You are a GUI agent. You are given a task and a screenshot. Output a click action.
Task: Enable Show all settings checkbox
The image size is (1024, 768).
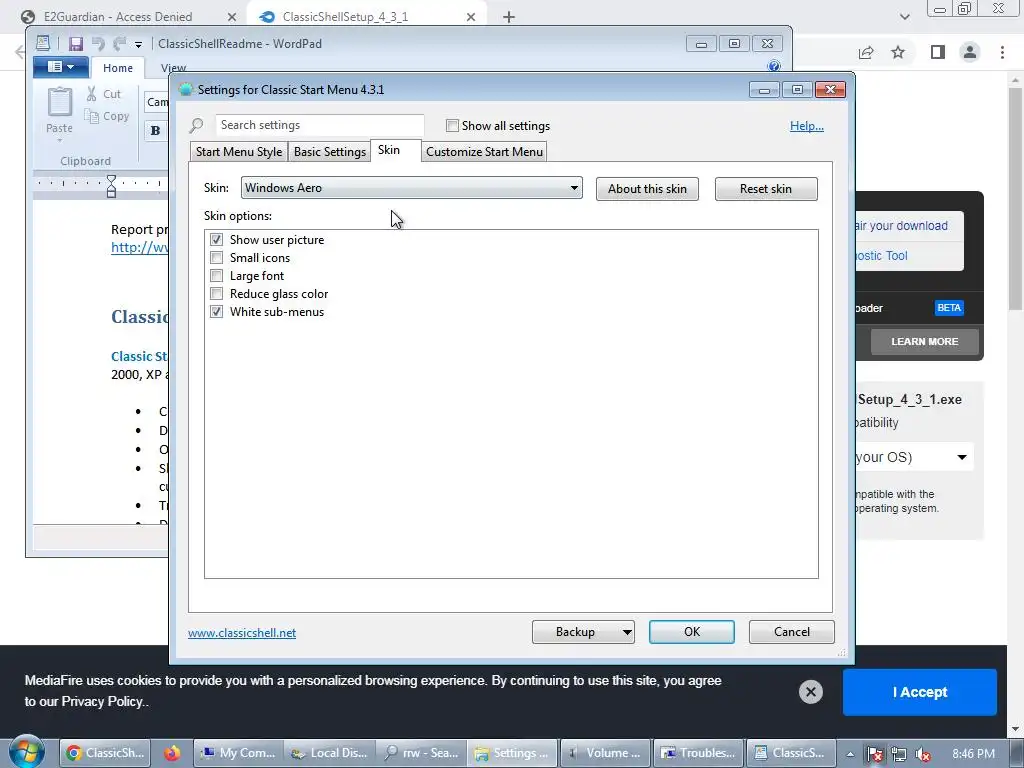[452, 125]
